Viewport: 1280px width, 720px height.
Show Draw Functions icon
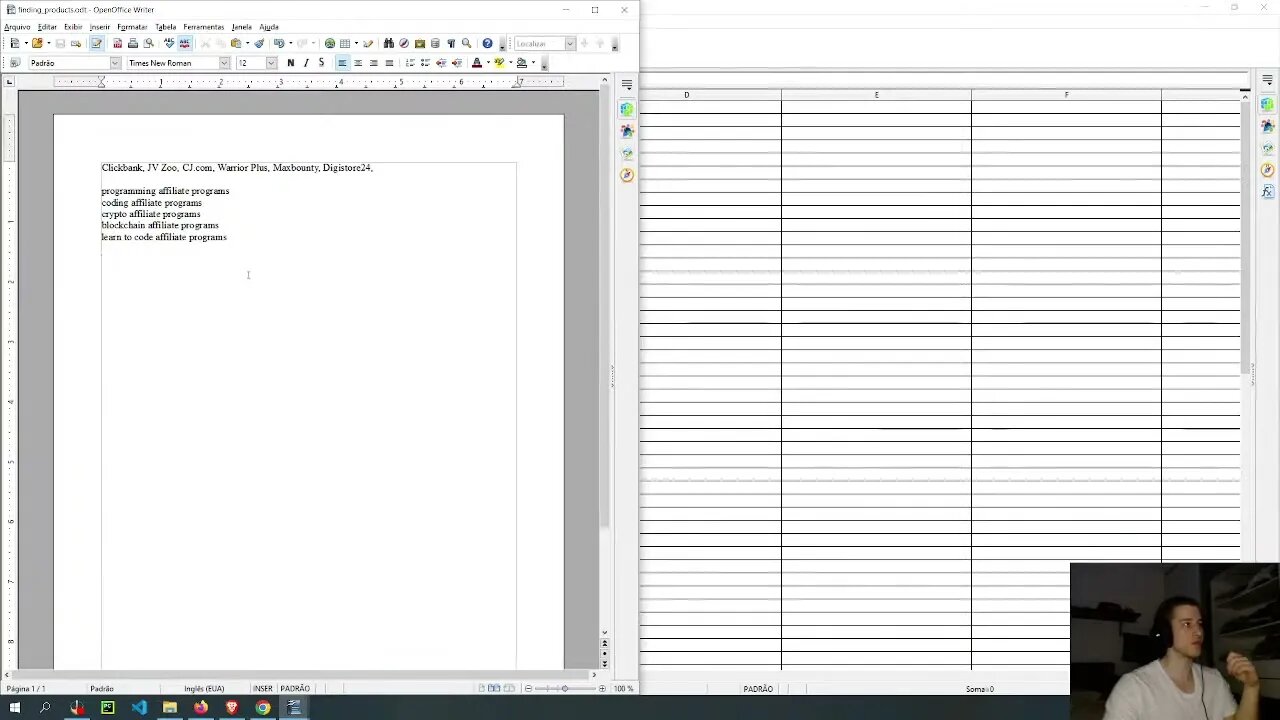tap(368, 43)
